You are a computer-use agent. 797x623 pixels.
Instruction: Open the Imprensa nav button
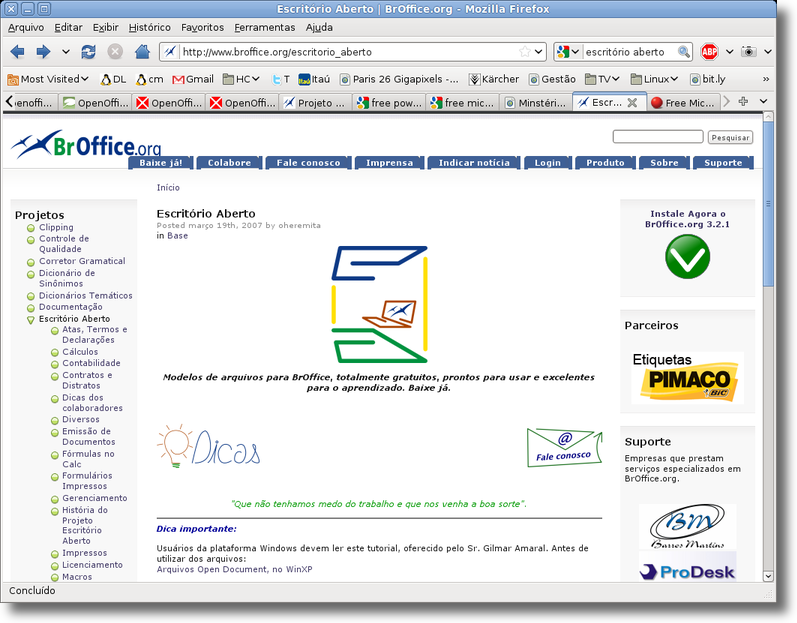(389, 163)
